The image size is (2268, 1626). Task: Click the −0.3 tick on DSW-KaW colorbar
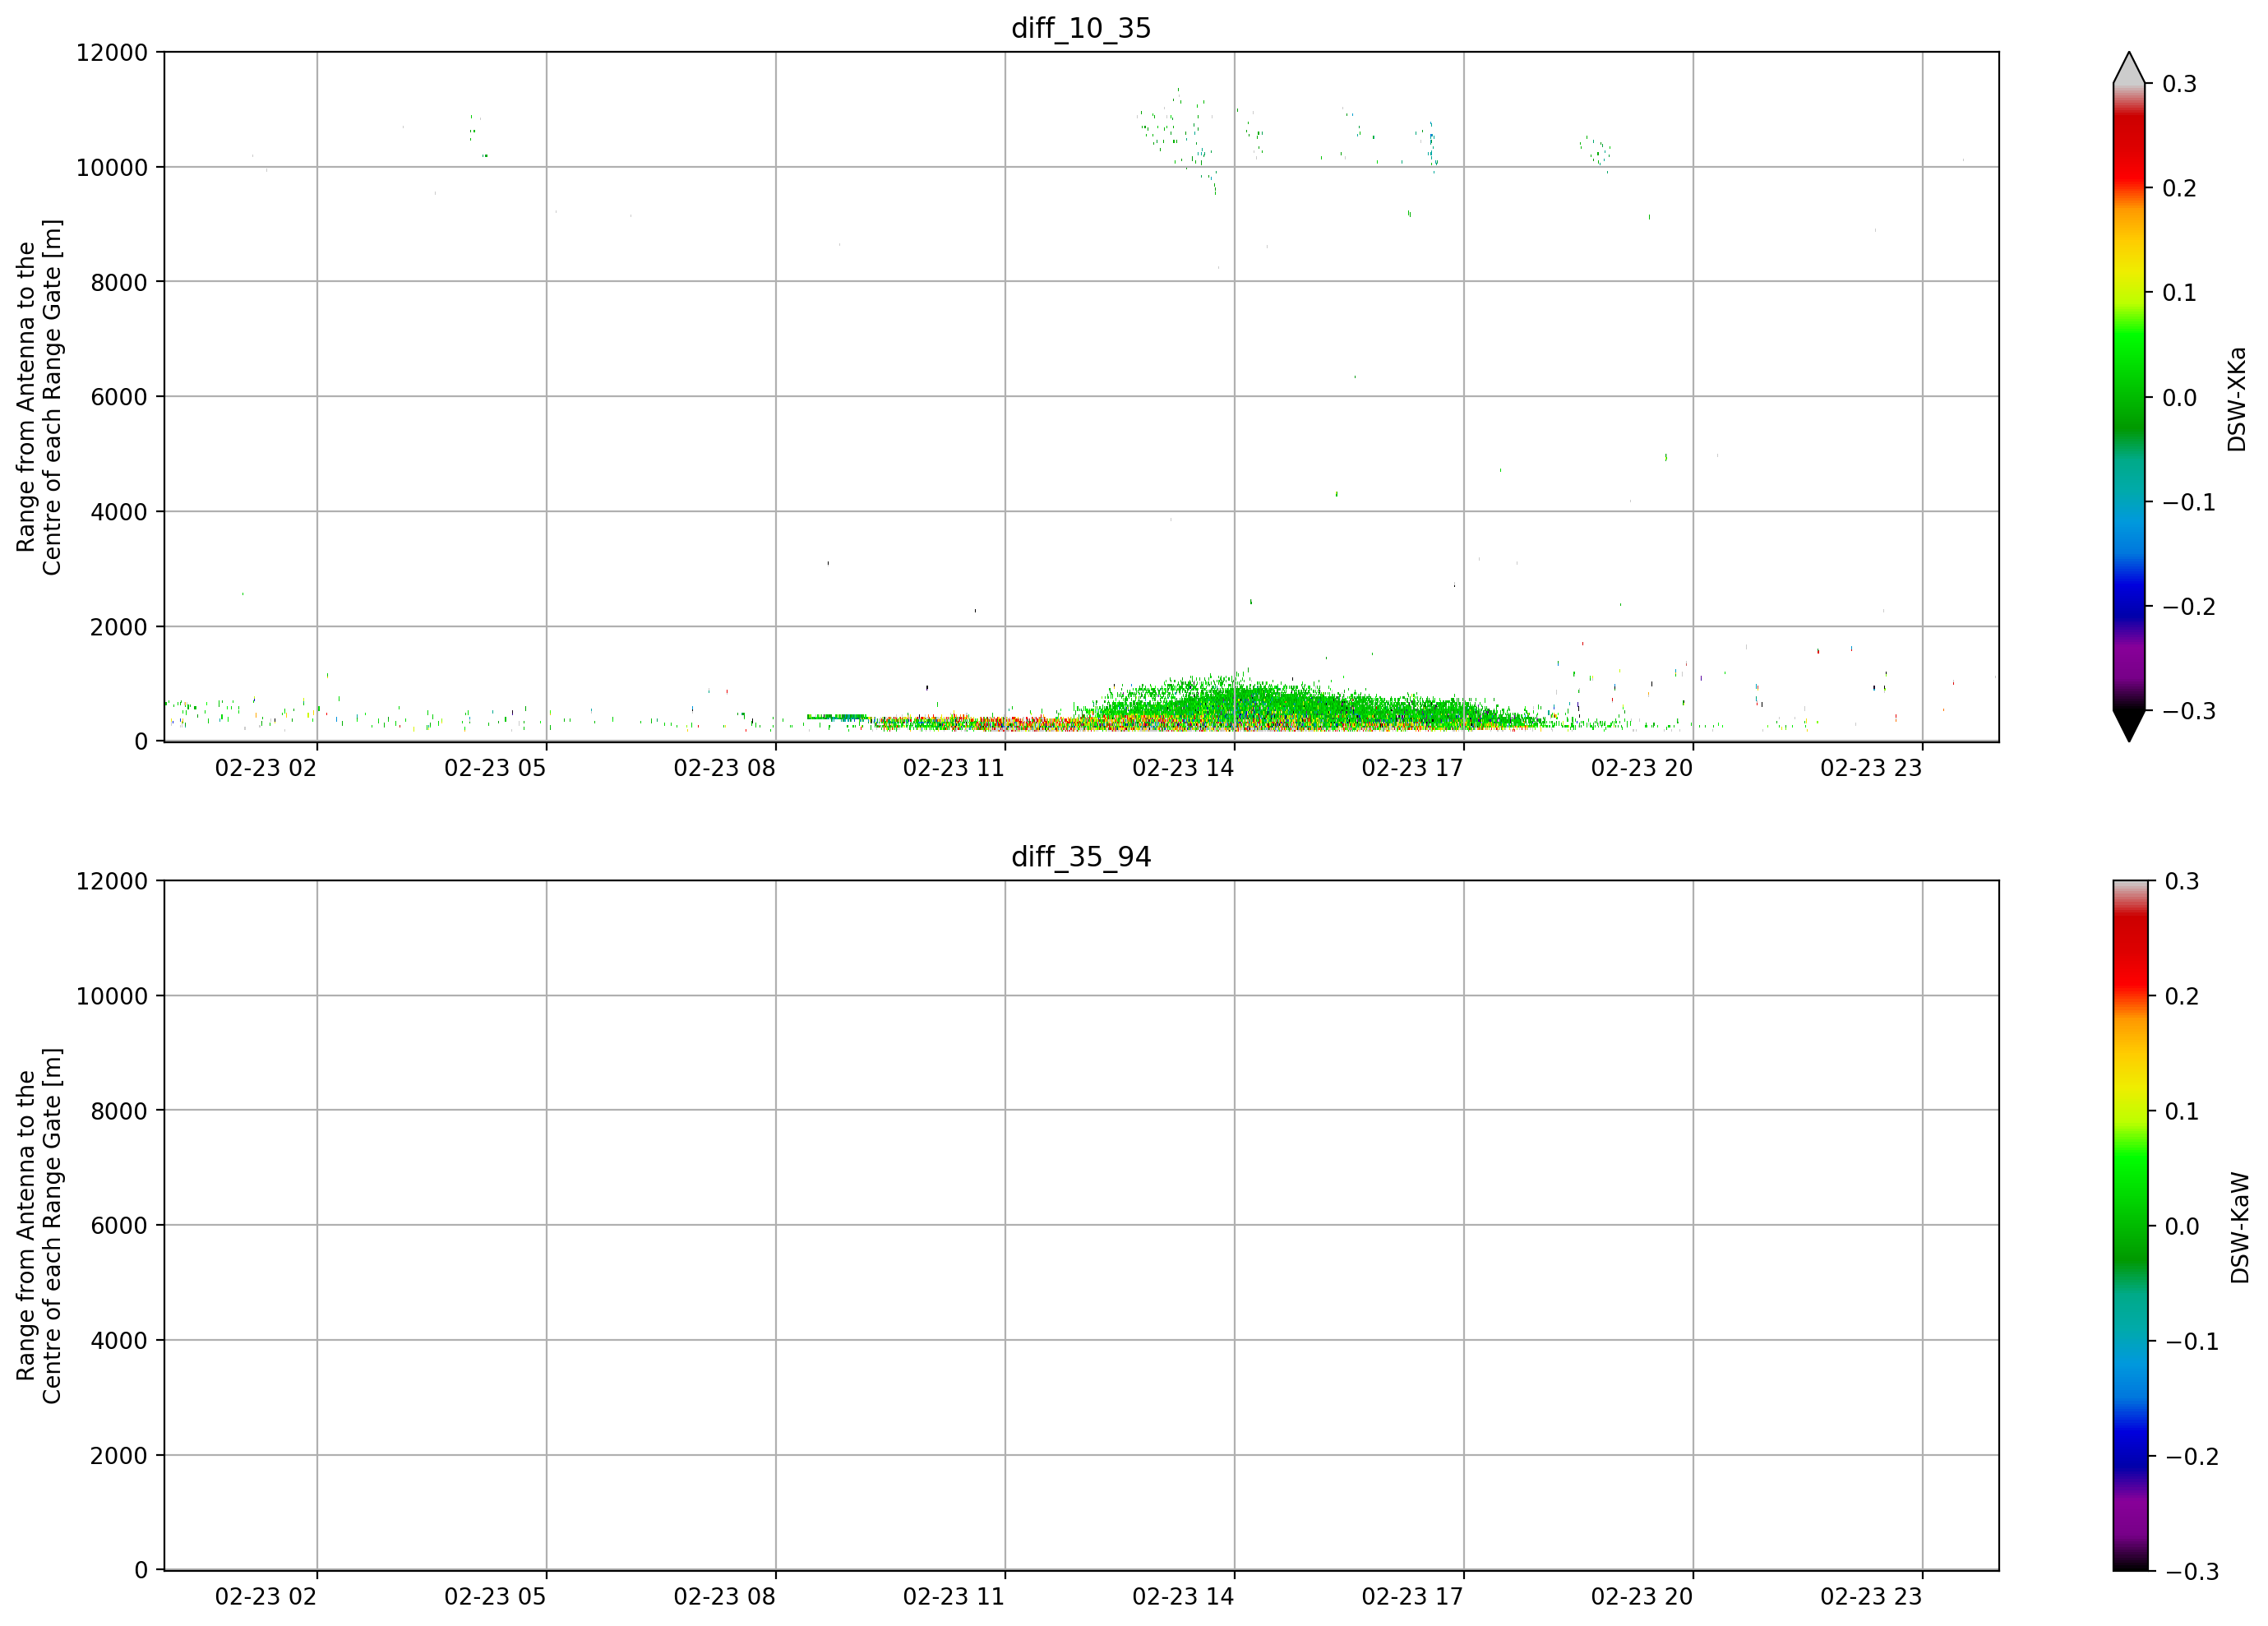coord(2192,1572)
